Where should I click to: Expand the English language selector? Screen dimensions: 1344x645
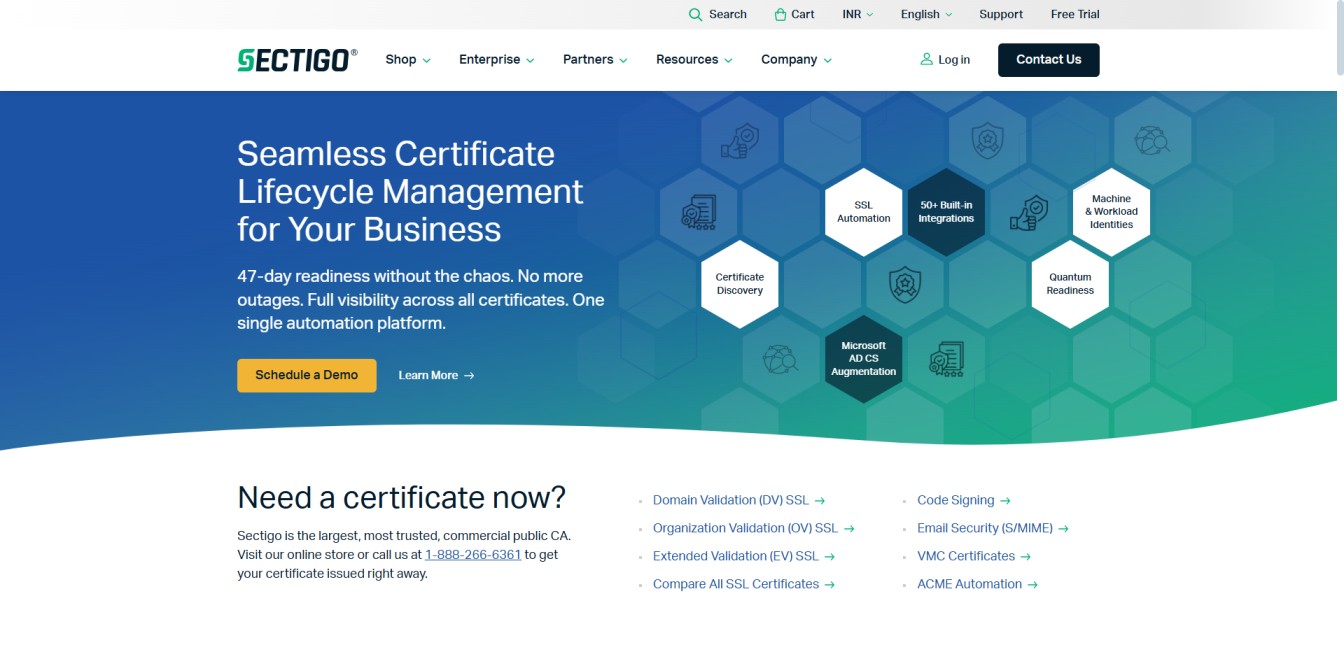pyautogui.click(x=926, y=15)
